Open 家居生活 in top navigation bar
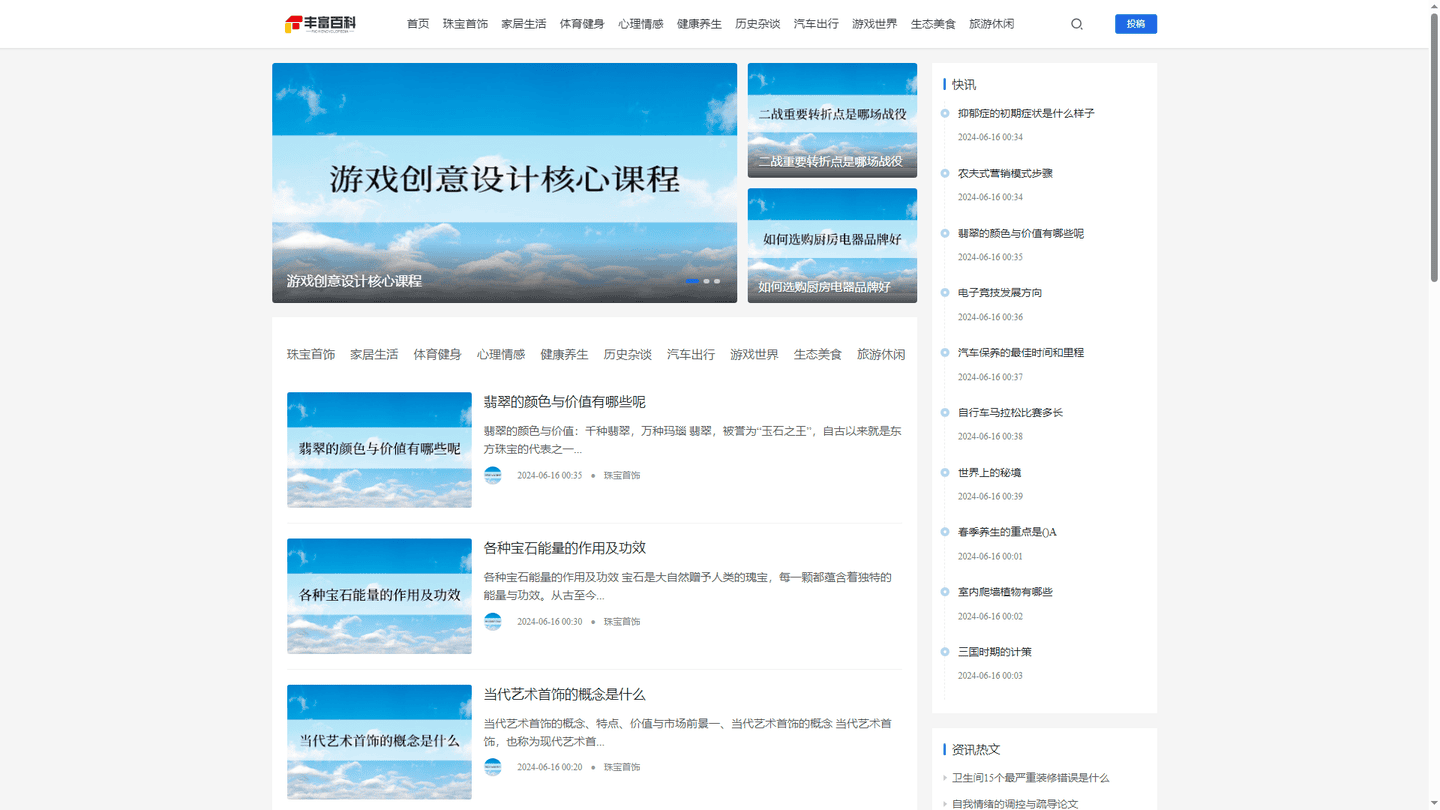Viewport: 1440px width, 810px height. tap(524, 24)
